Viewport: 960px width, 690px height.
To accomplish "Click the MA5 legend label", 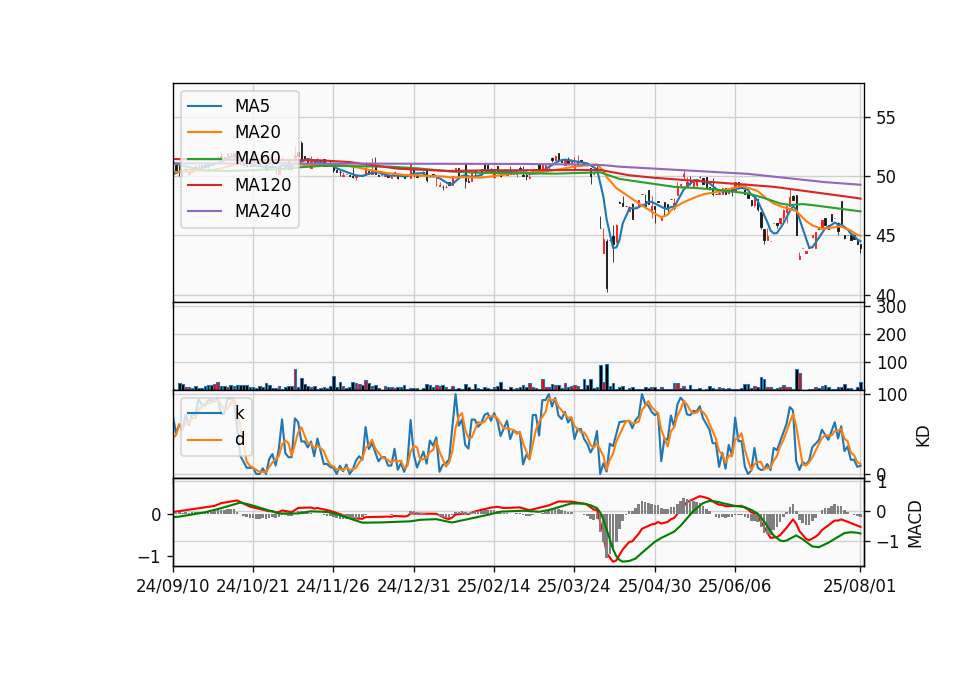I will coord(252,106).
